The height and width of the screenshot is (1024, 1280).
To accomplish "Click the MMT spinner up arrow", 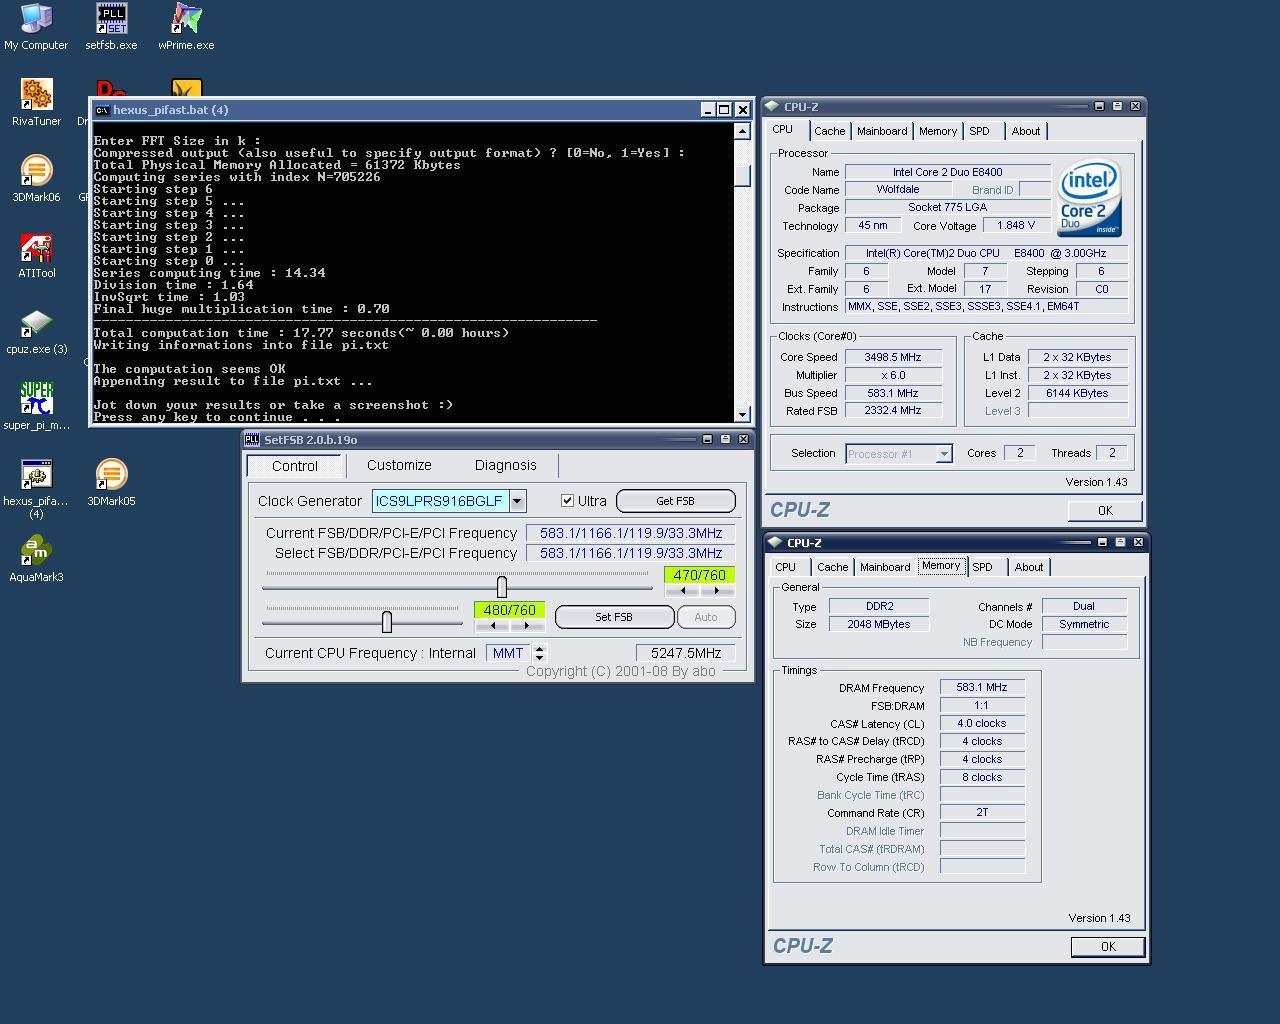I will coord(540,648).
